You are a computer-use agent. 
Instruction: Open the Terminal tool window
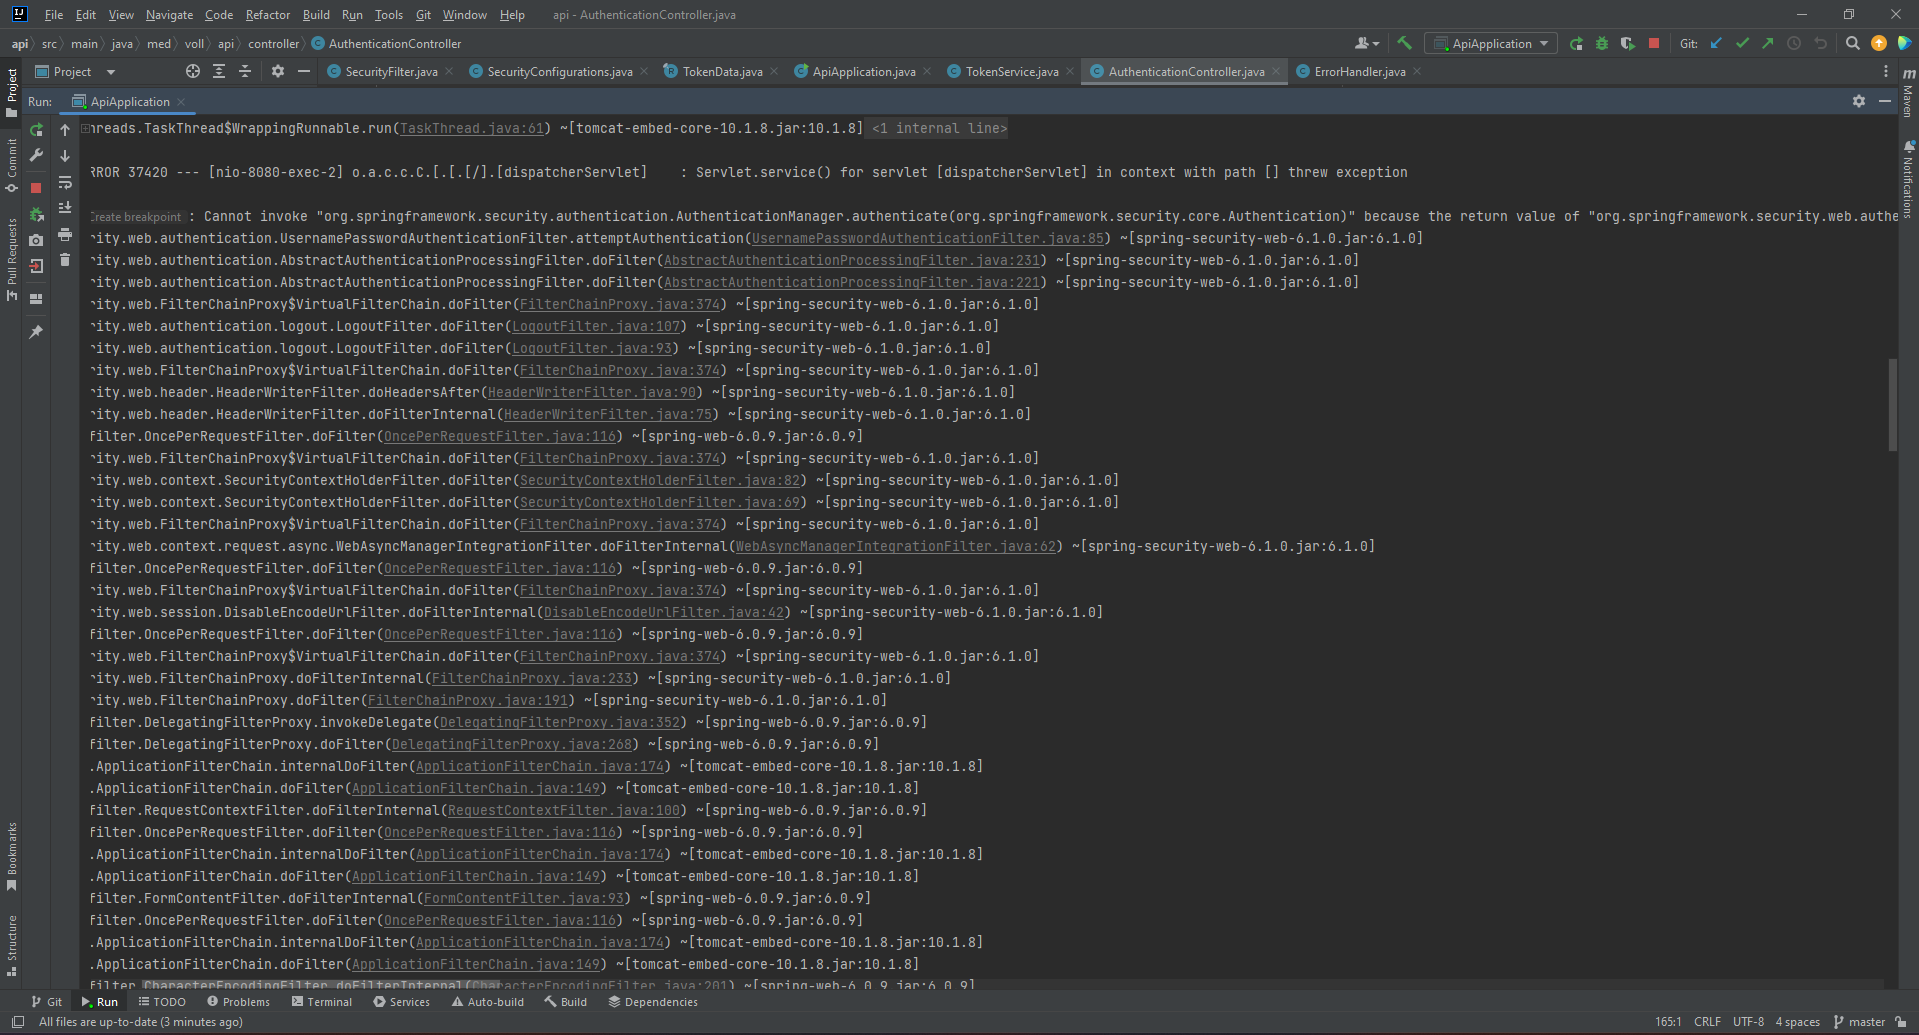[322, 1002]
